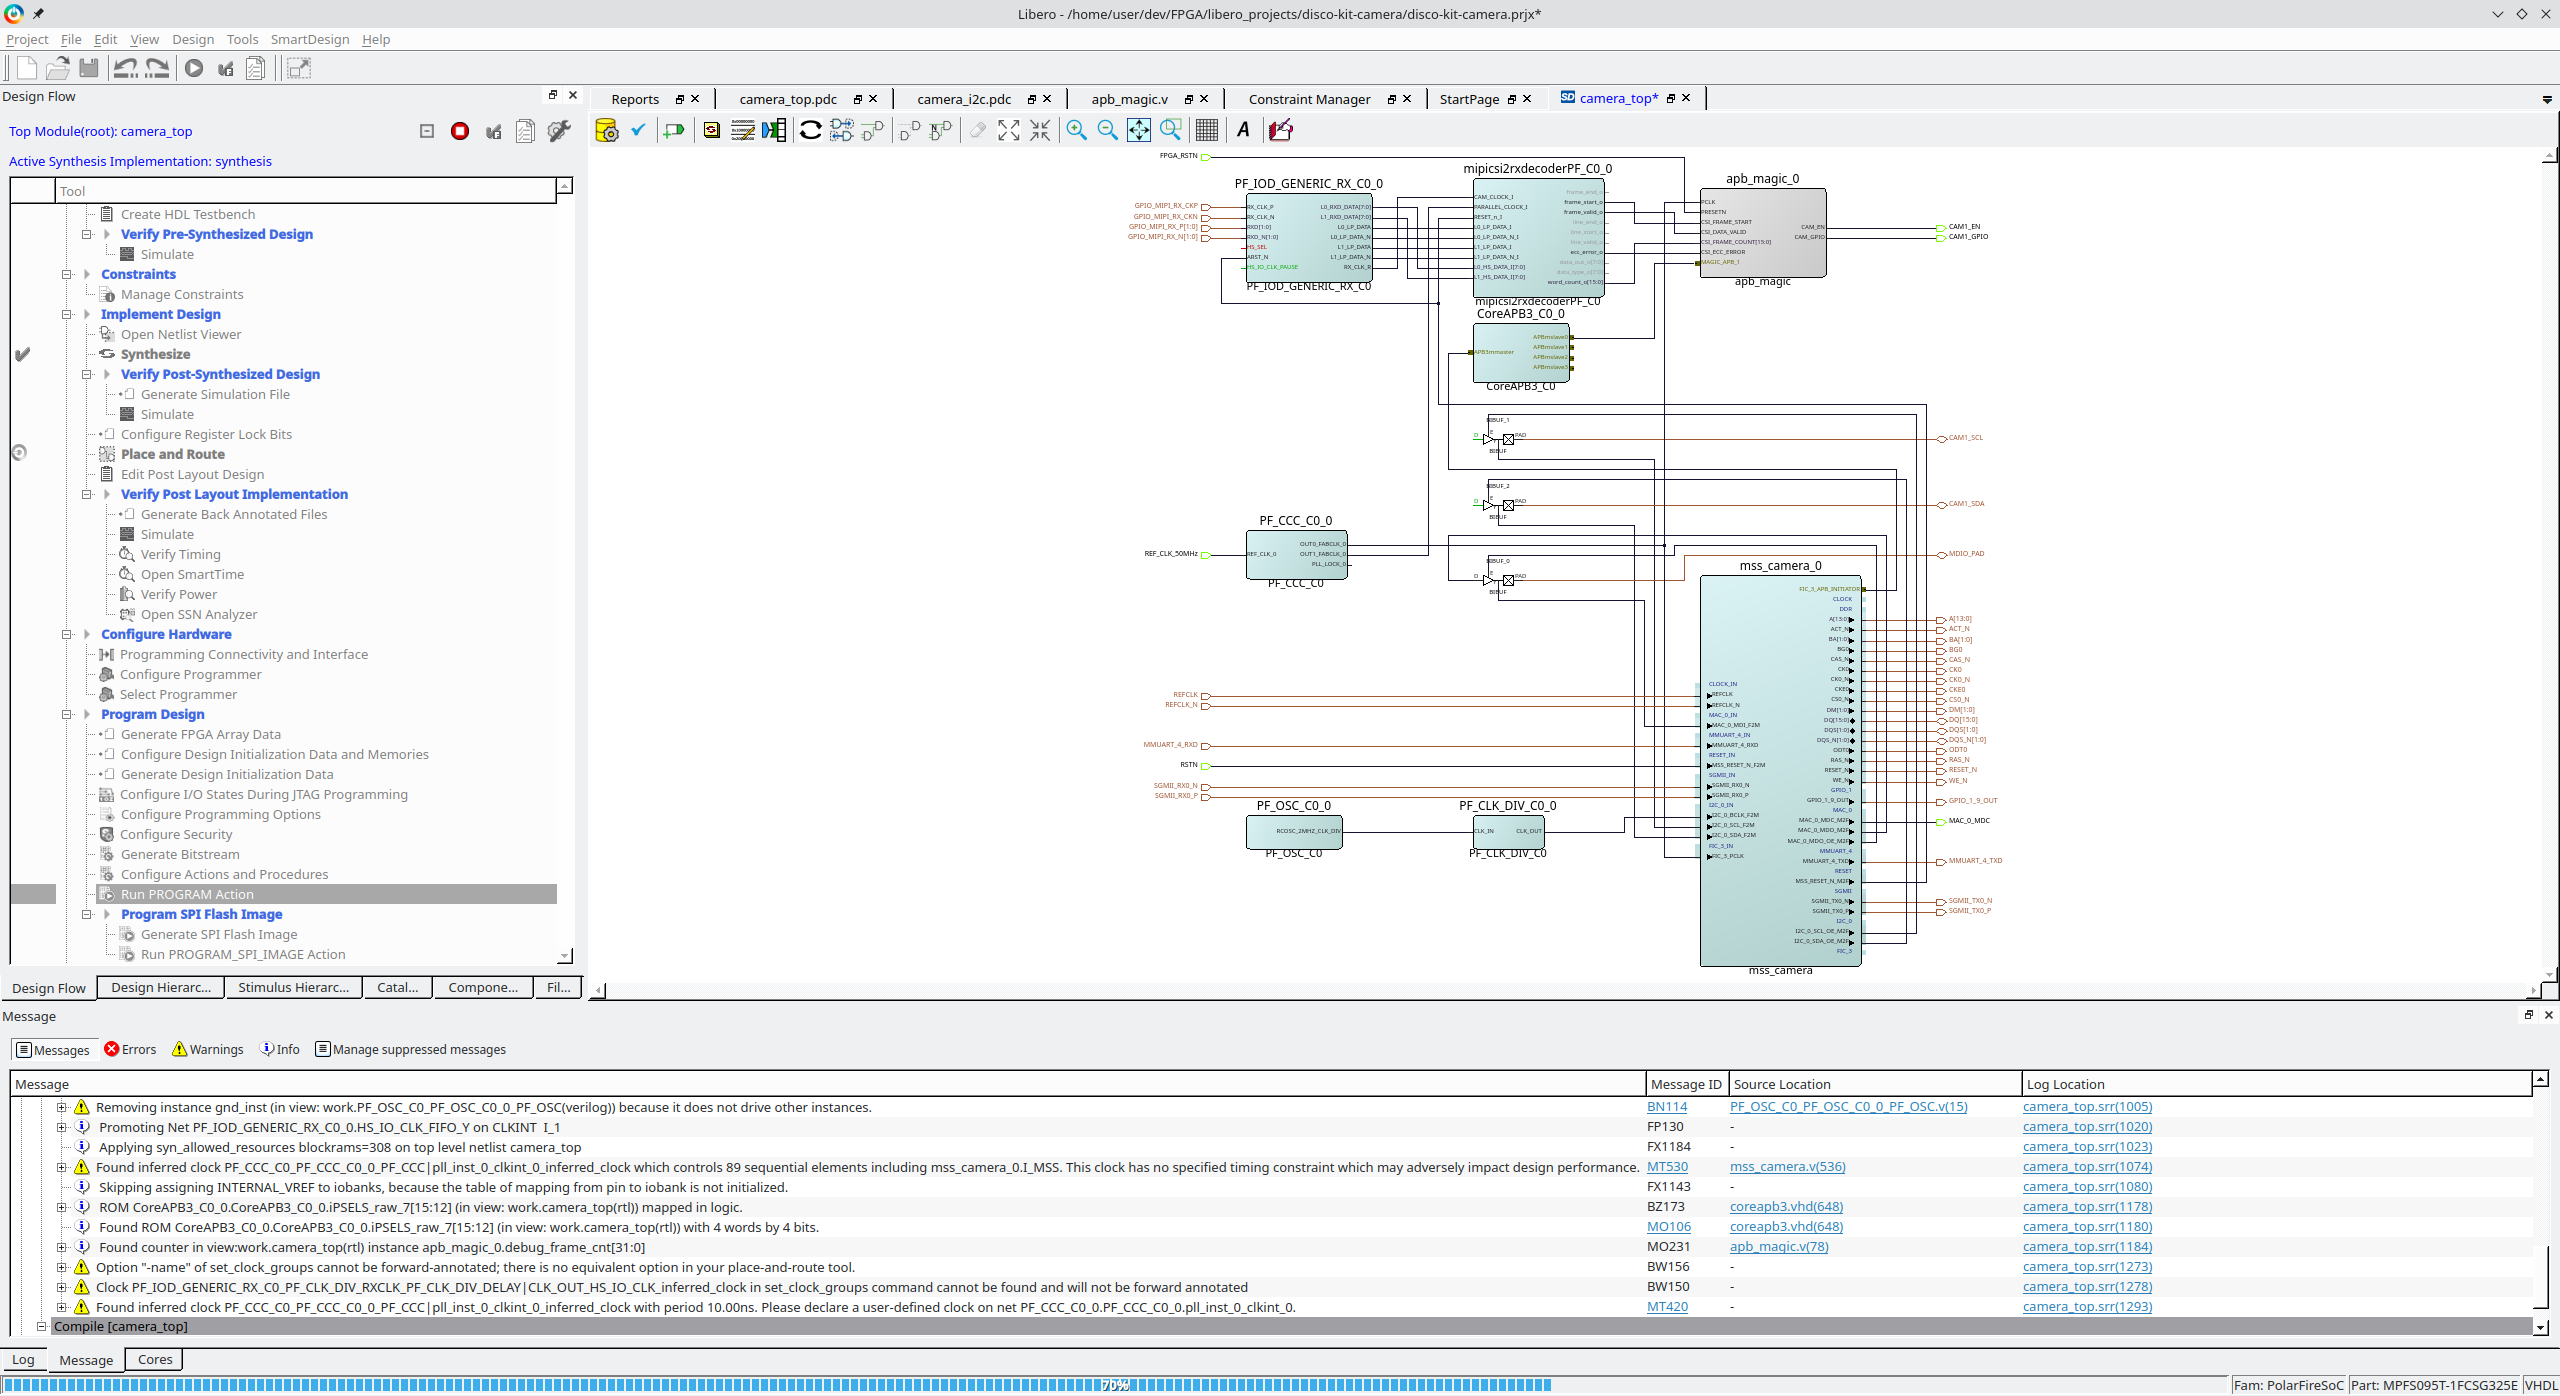Switch to the Constraint Manager tab
2560x1396 pixels.
click(1308, 99)
